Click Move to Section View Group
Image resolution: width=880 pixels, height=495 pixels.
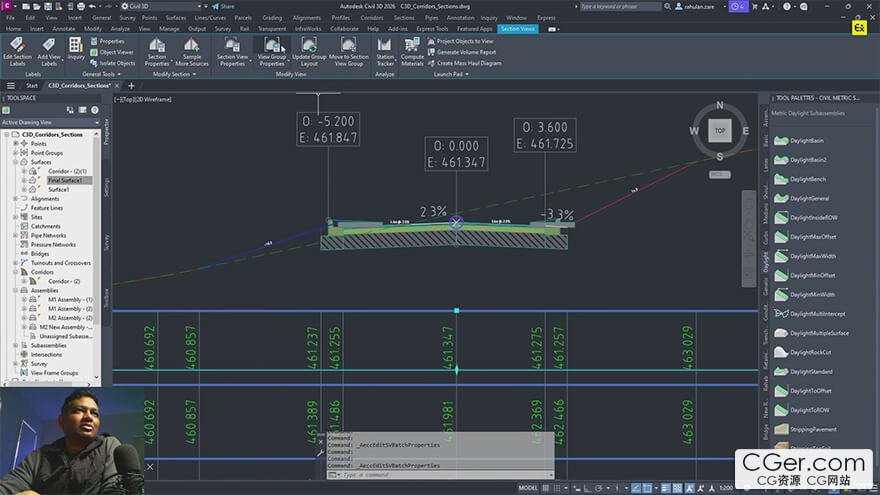click(349, 52)
